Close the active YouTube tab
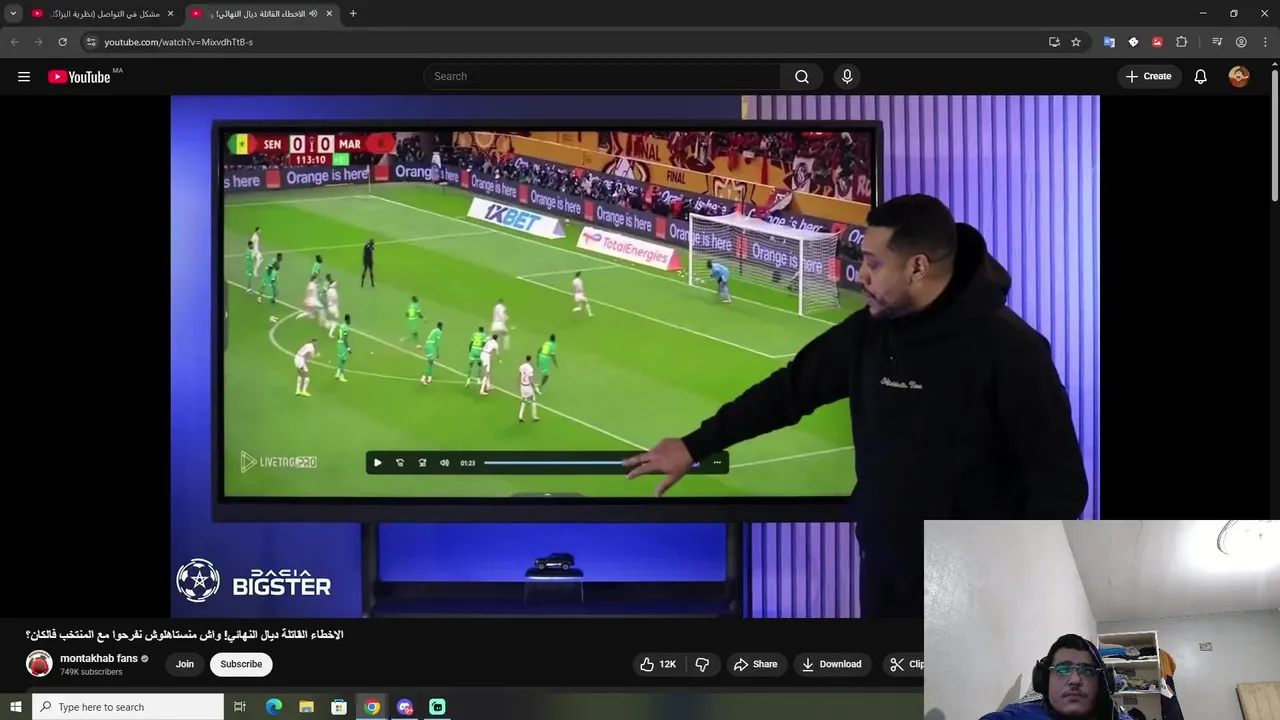1280x720 pixels. (329, 14)
